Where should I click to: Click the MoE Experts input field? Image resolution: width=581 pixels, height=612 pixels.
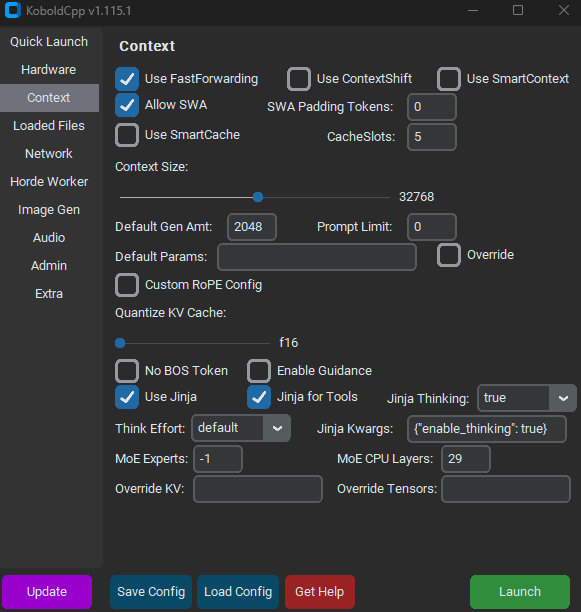(x=218, y=459)
